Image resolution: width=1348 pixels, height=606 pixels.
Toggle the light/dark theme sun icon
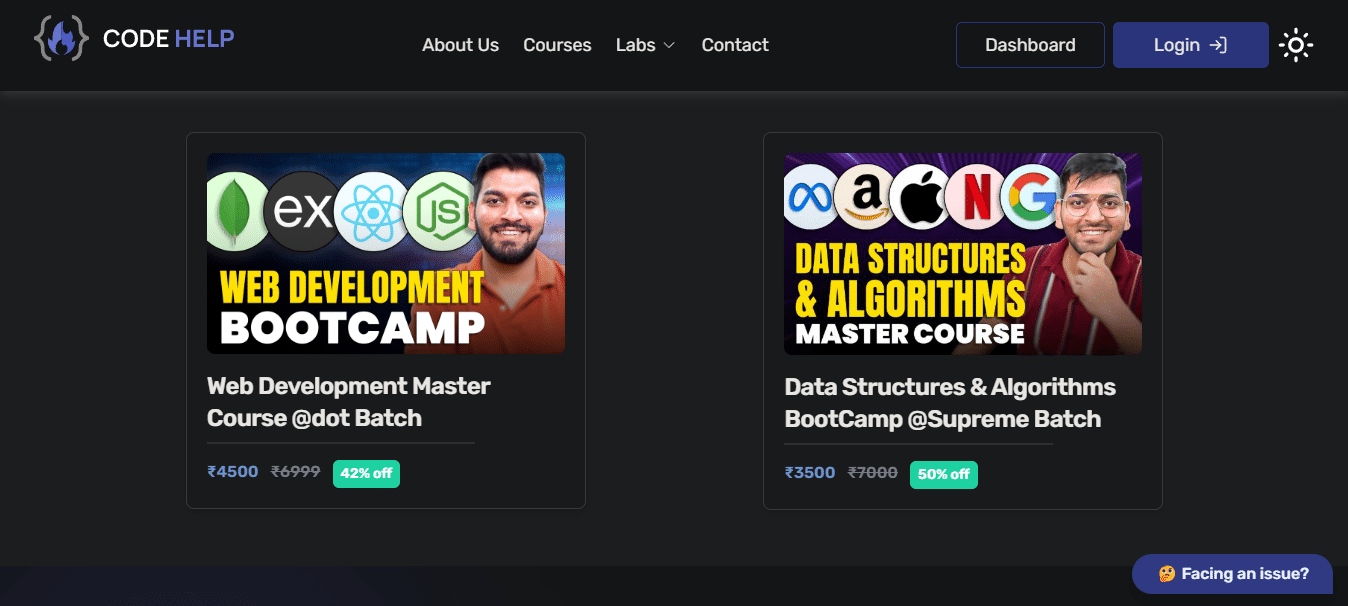[1296, 45]
